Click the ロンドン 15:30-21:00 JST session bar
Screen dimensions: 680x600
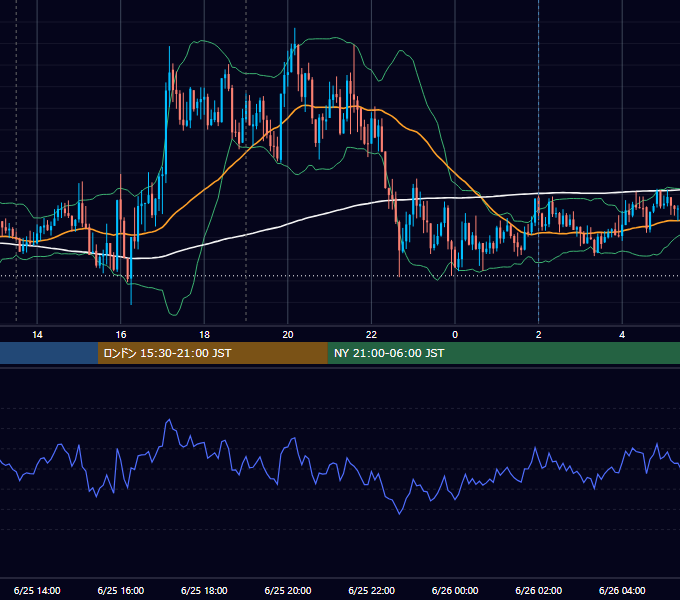[212, 353]
